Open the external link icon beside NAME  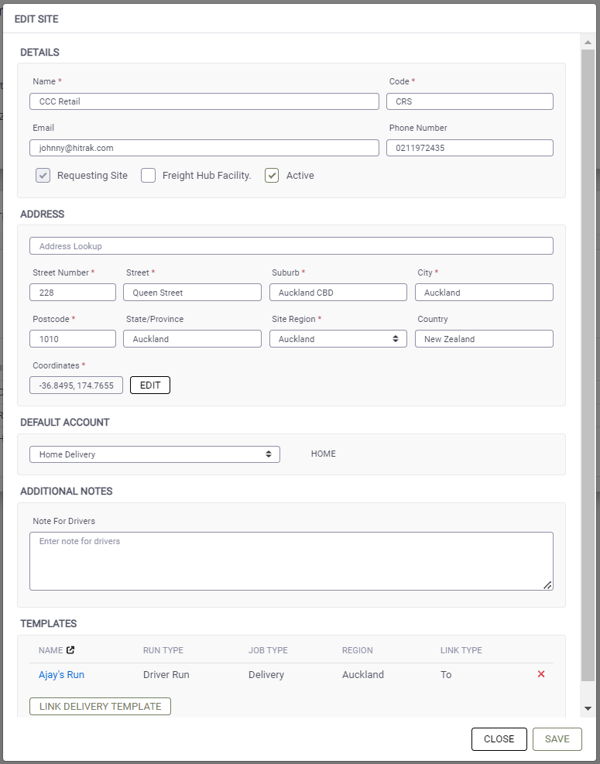(x=70, y=650)
